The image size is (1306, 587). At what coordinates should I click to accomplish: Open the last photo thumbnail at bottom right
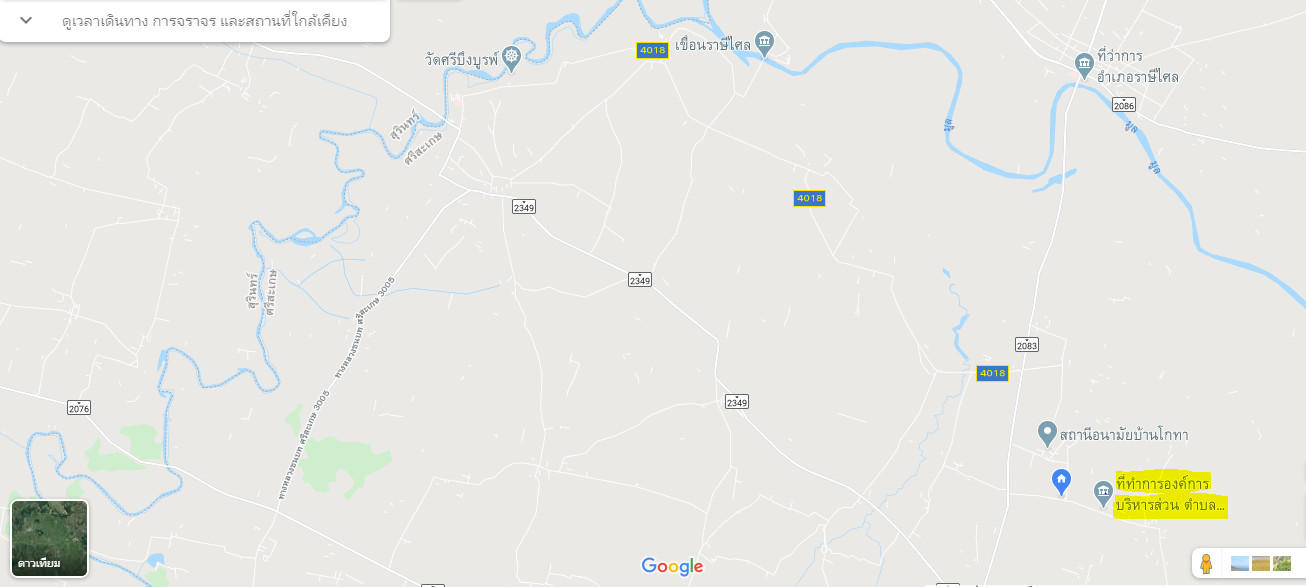1282,563
